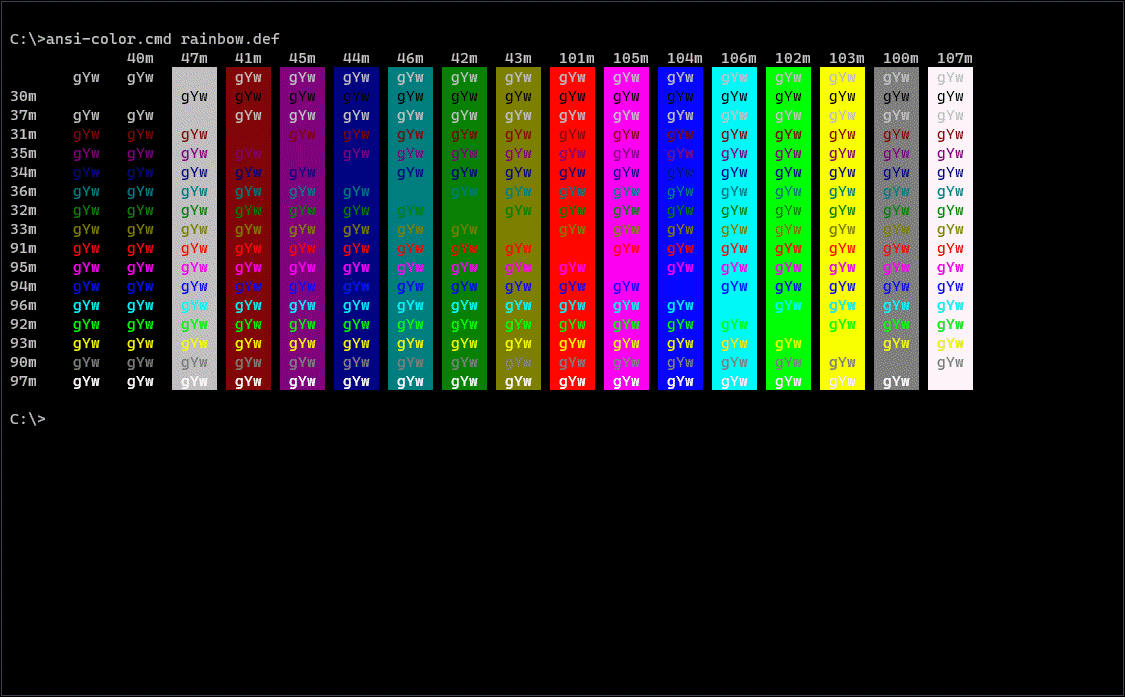Click the 95m row label
The height and width of the screenshot is (697, 1125).
tap(24, 268)
